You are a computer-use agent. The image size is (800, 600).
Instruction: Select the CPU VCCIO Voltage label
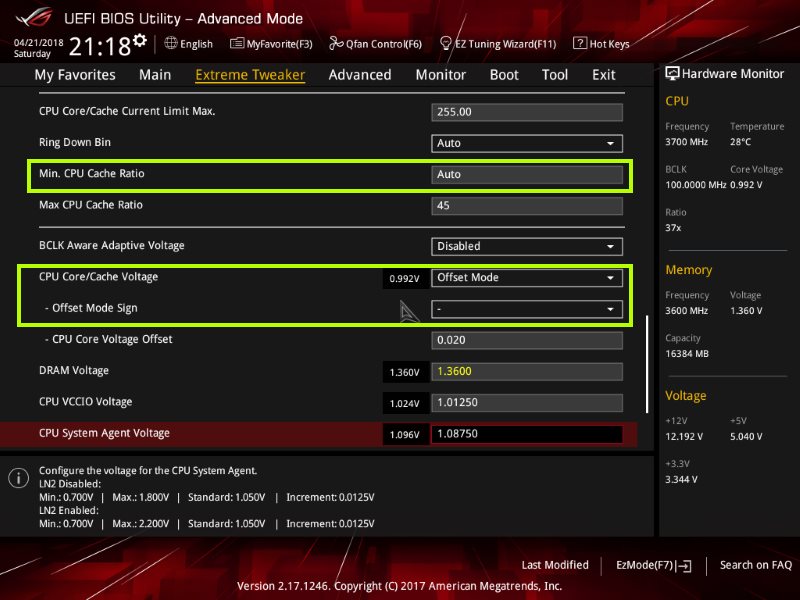click(x=85, y=402)
